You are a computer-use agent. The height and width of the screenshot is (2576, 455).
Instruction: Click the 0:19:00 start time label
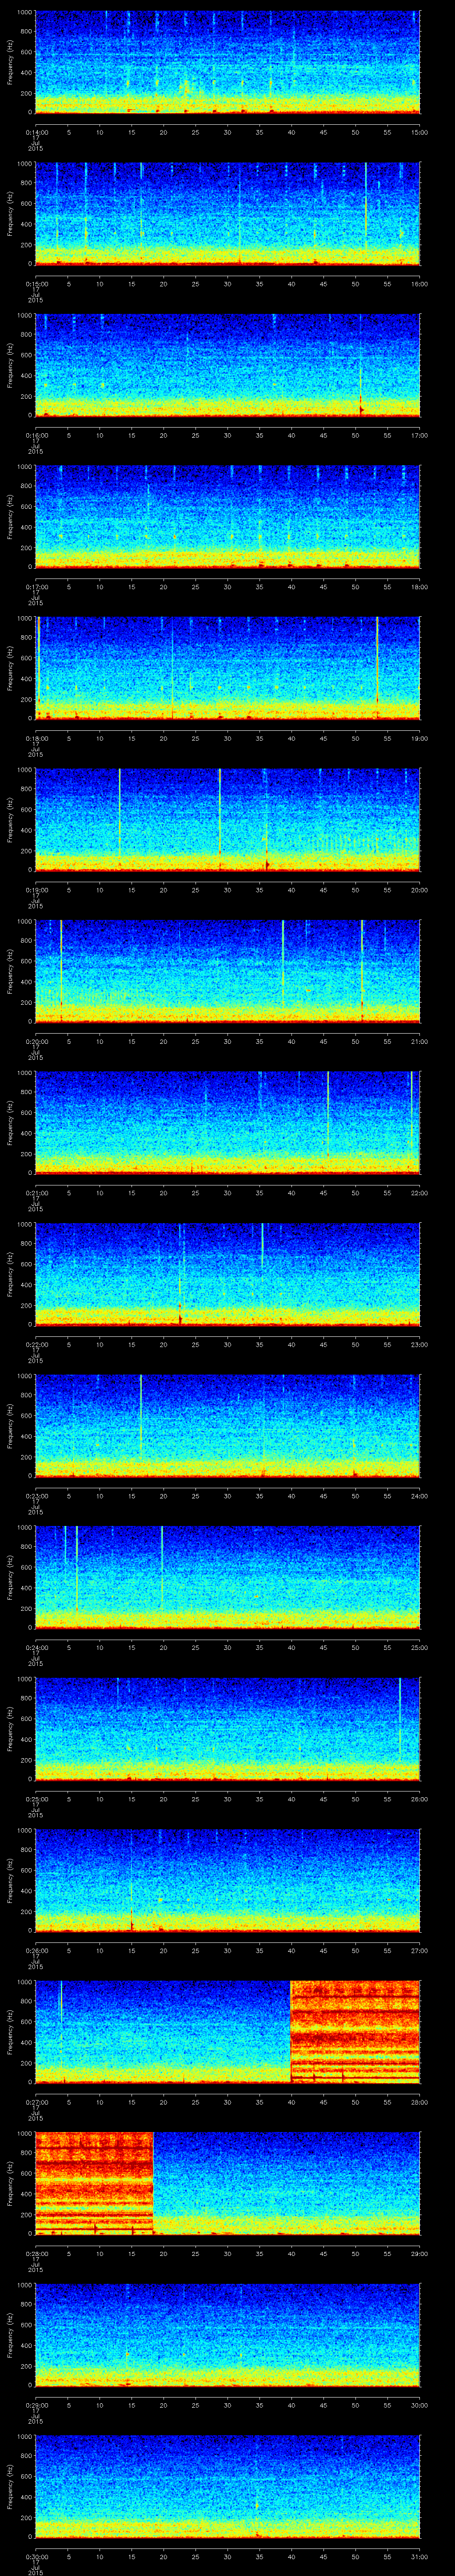click(x=36, y=890)
